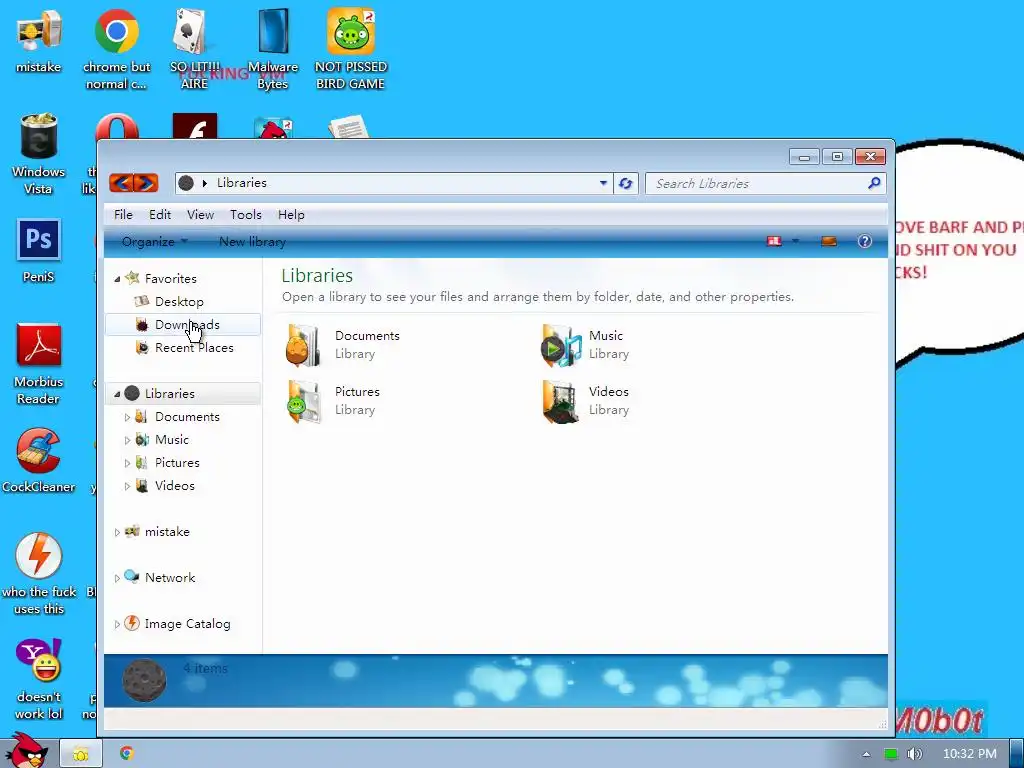The height and width of the screenshot is (768, 1024).
Task: Select Network in navigation pane
Action: click(170, 578)
